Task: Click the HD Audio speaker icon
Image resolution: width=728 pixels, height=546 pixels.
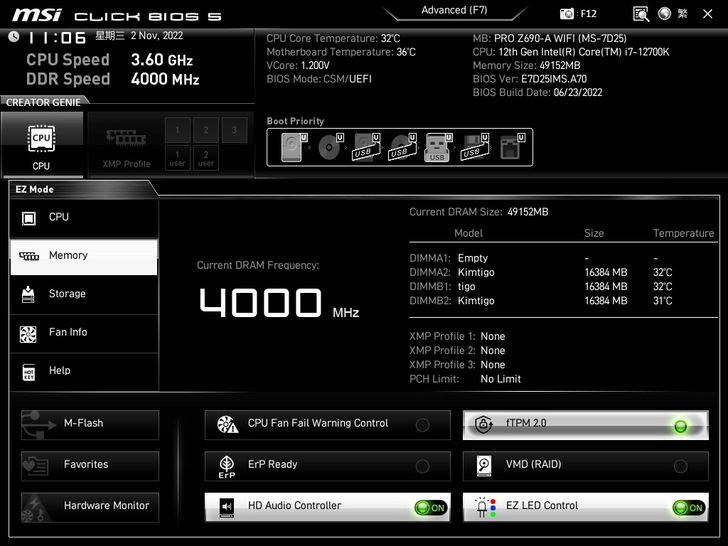Action: click(x=227, y=508)
